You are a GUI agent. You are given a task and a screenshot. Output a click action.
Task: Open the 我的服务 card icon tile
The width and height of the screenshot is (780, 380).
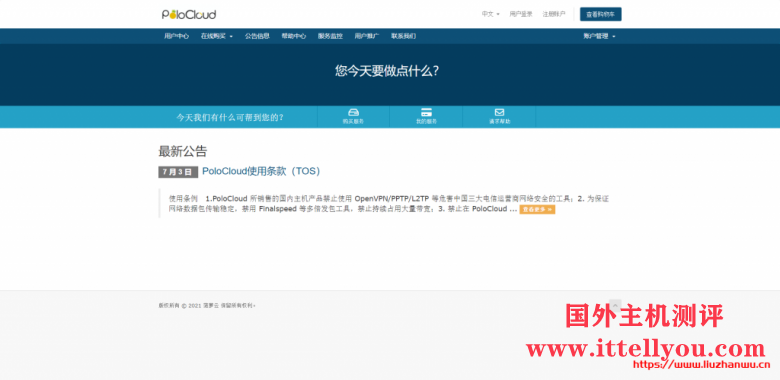tap(426, 116)
